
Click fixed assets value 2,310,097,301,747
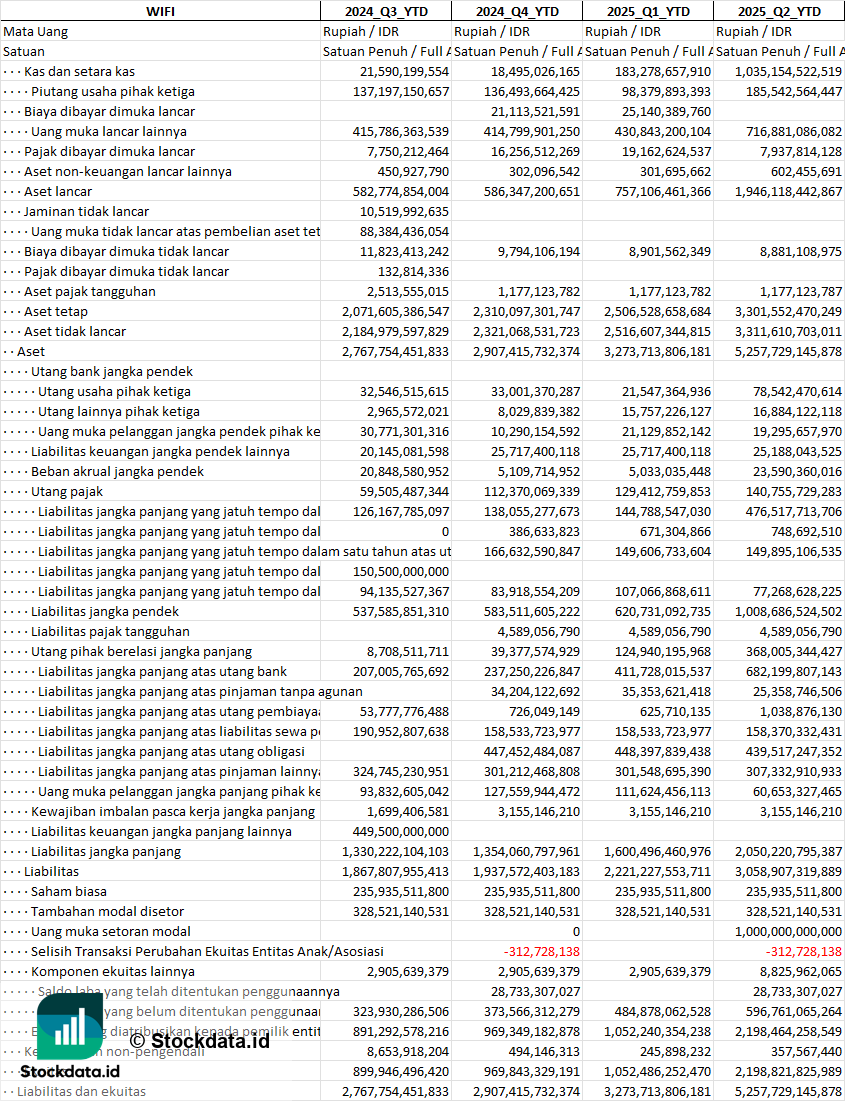[527, 312]
